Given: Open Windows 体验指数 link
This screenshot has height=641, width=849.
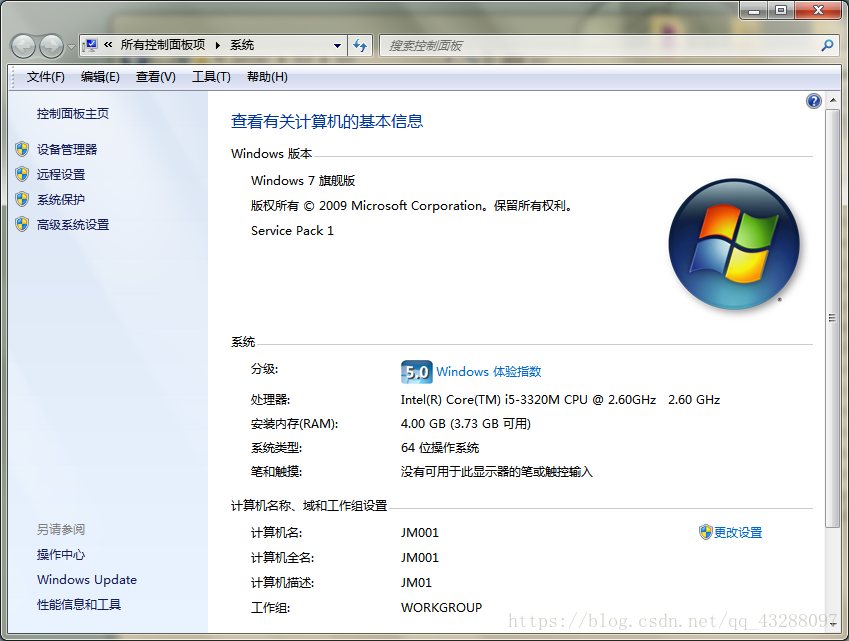Looking at the screenshot, I should click(x=488, y=372).
